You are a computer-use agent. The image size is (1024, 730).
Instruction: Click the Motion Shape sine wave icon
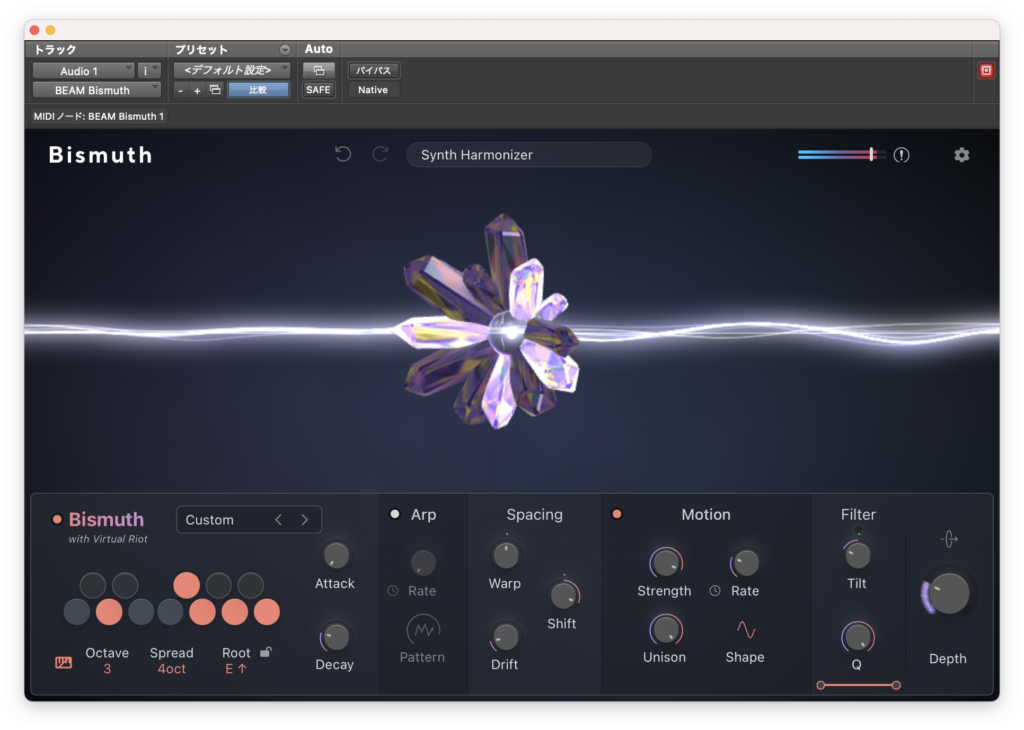click(x=746, y=630)
